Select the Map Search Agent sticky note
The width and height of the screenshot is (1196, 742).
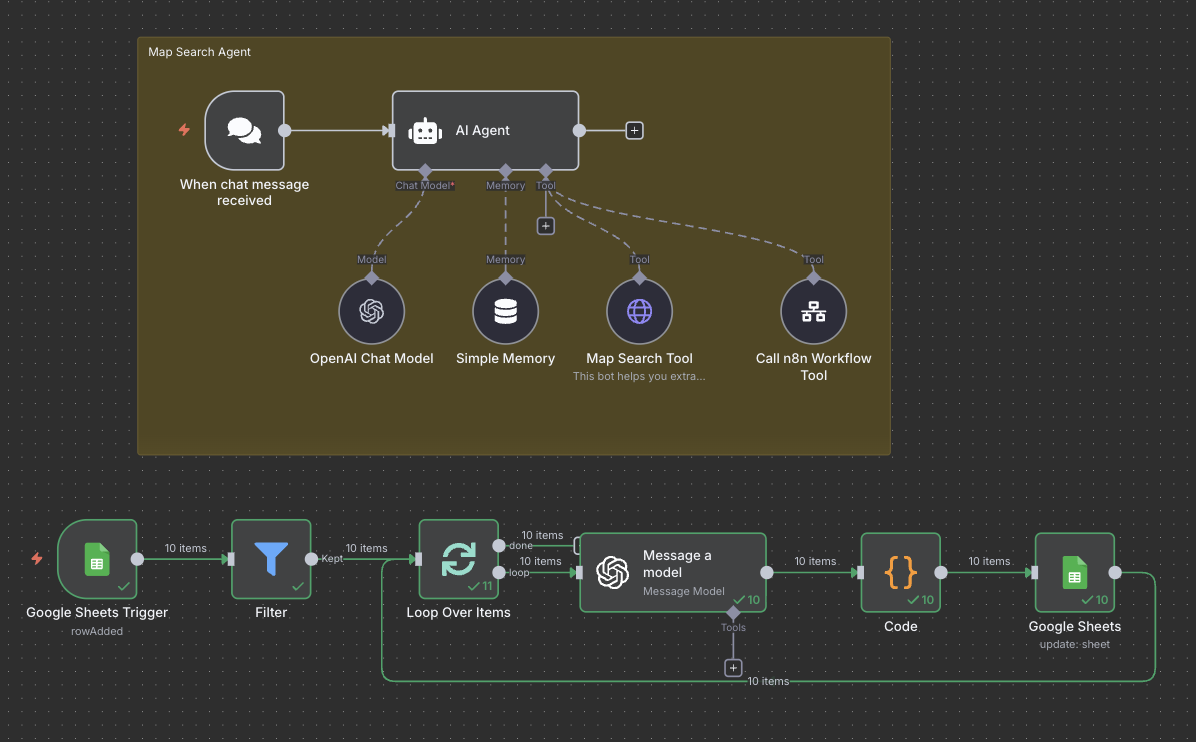[x=199, y=51]
